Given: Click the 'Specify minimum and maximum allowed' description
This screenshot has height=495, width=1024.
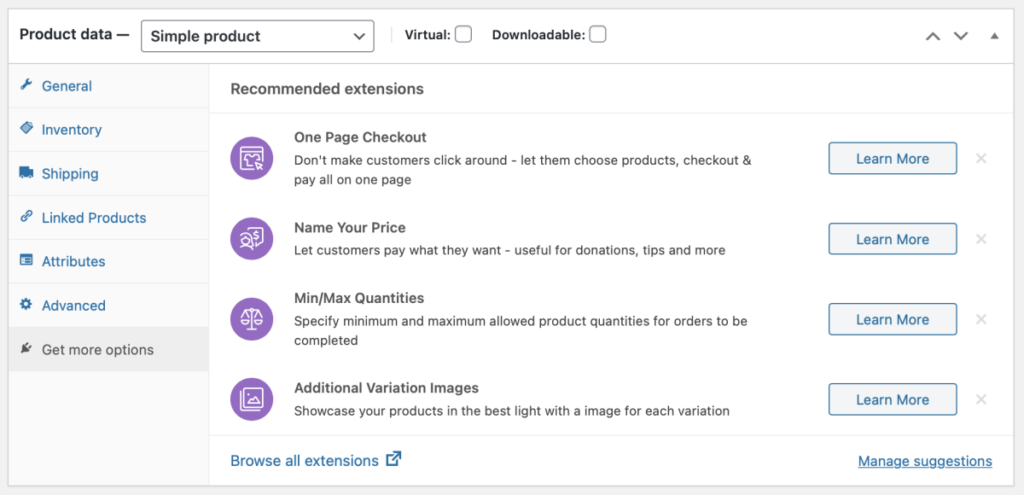Looking at the screenshot, I should [520, 330].
